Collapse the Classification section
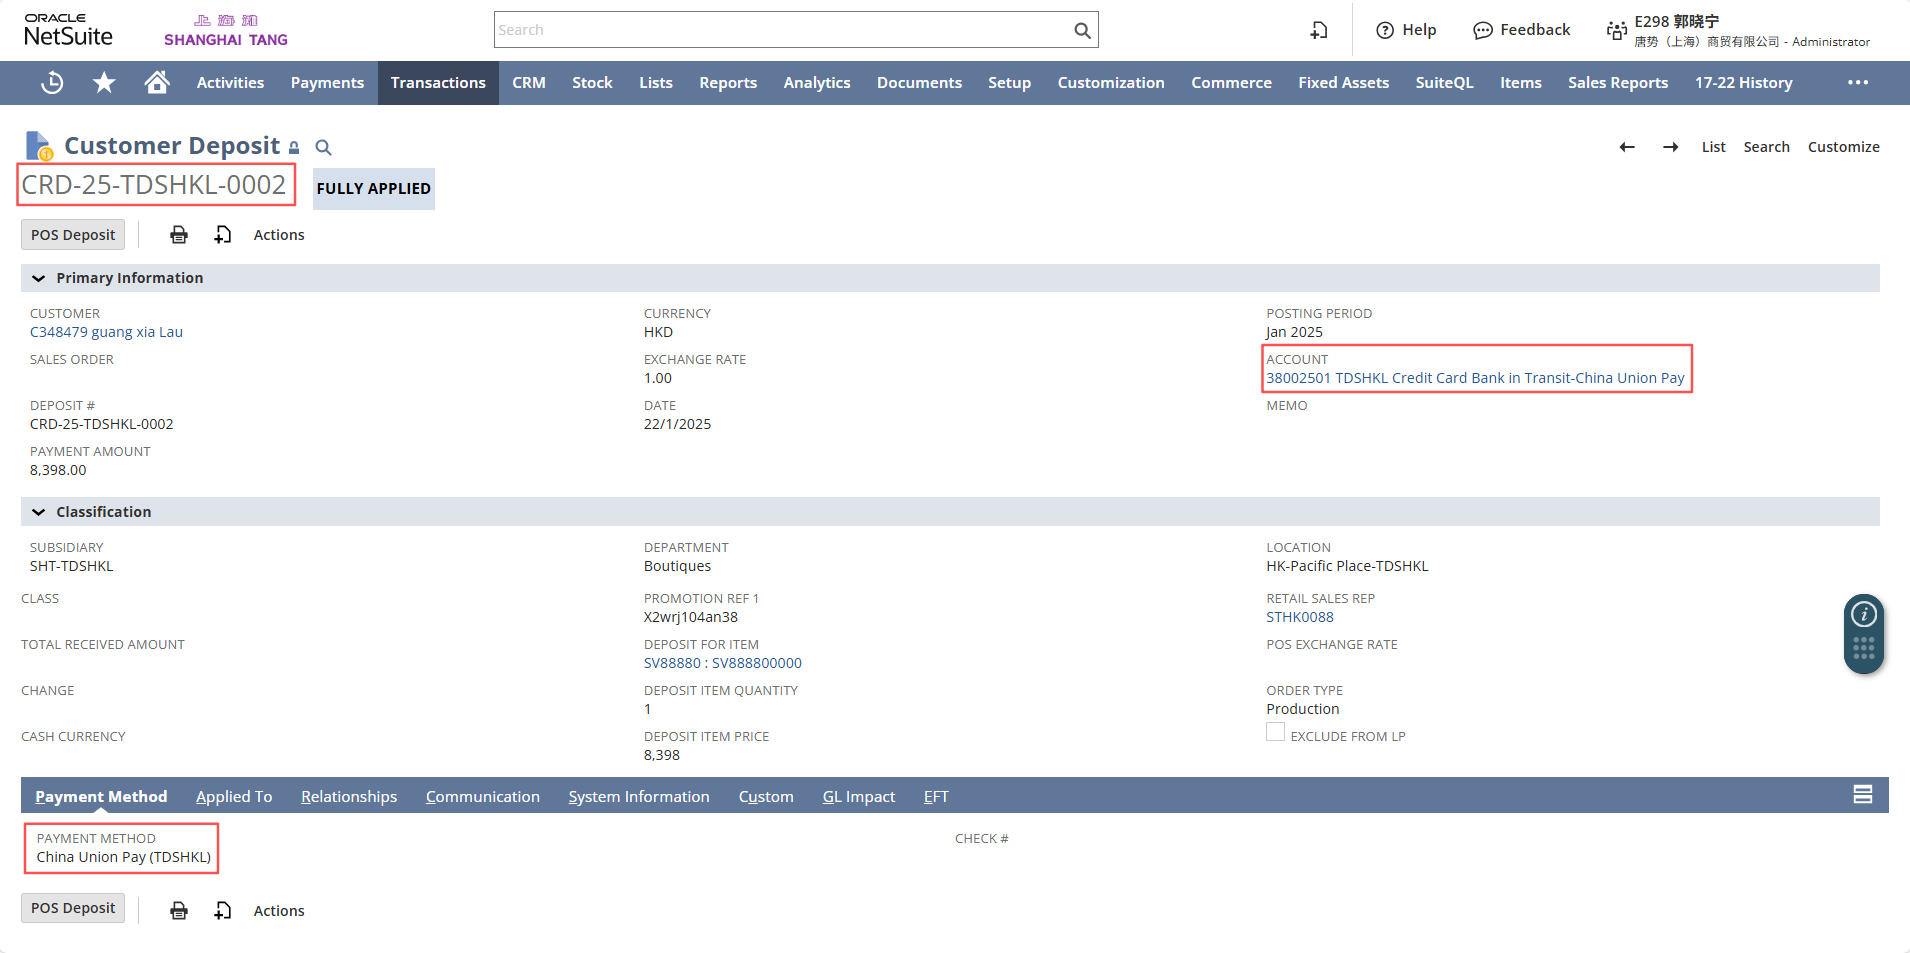This screenshot has height=953, width=1910. click(39, 512)
